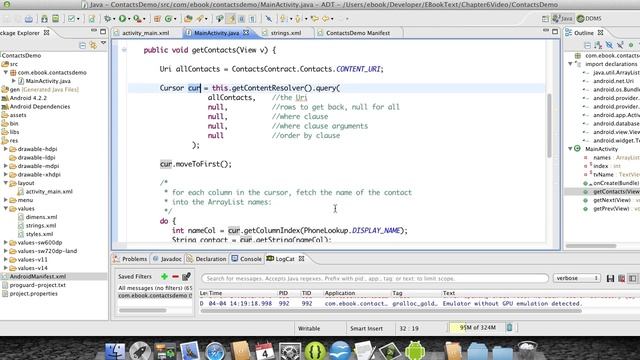Clear the LogCat log icon
640x360 pixels.
point(622,278)
